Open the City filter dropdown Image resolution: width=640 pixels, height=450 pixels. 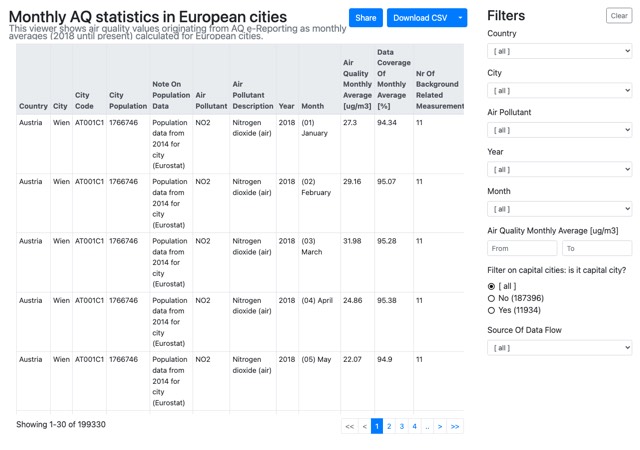tap(559, 91)
